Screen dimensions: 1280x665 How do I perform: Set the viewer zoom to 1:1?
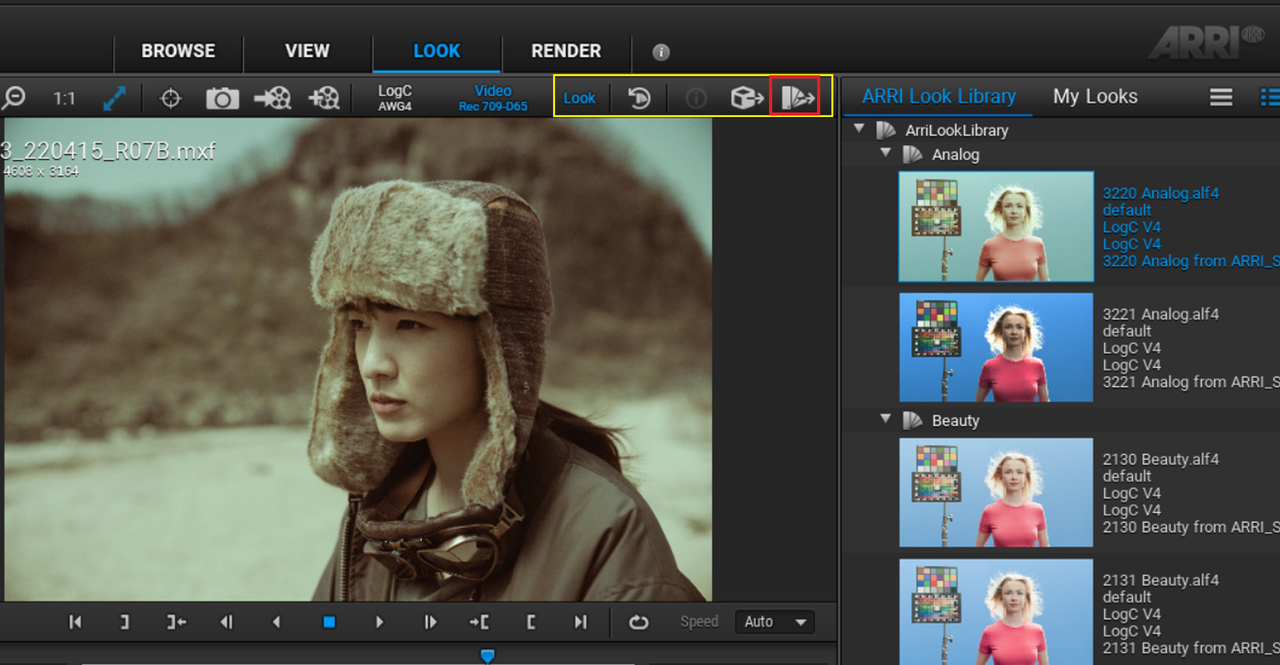tap(65, 98)
